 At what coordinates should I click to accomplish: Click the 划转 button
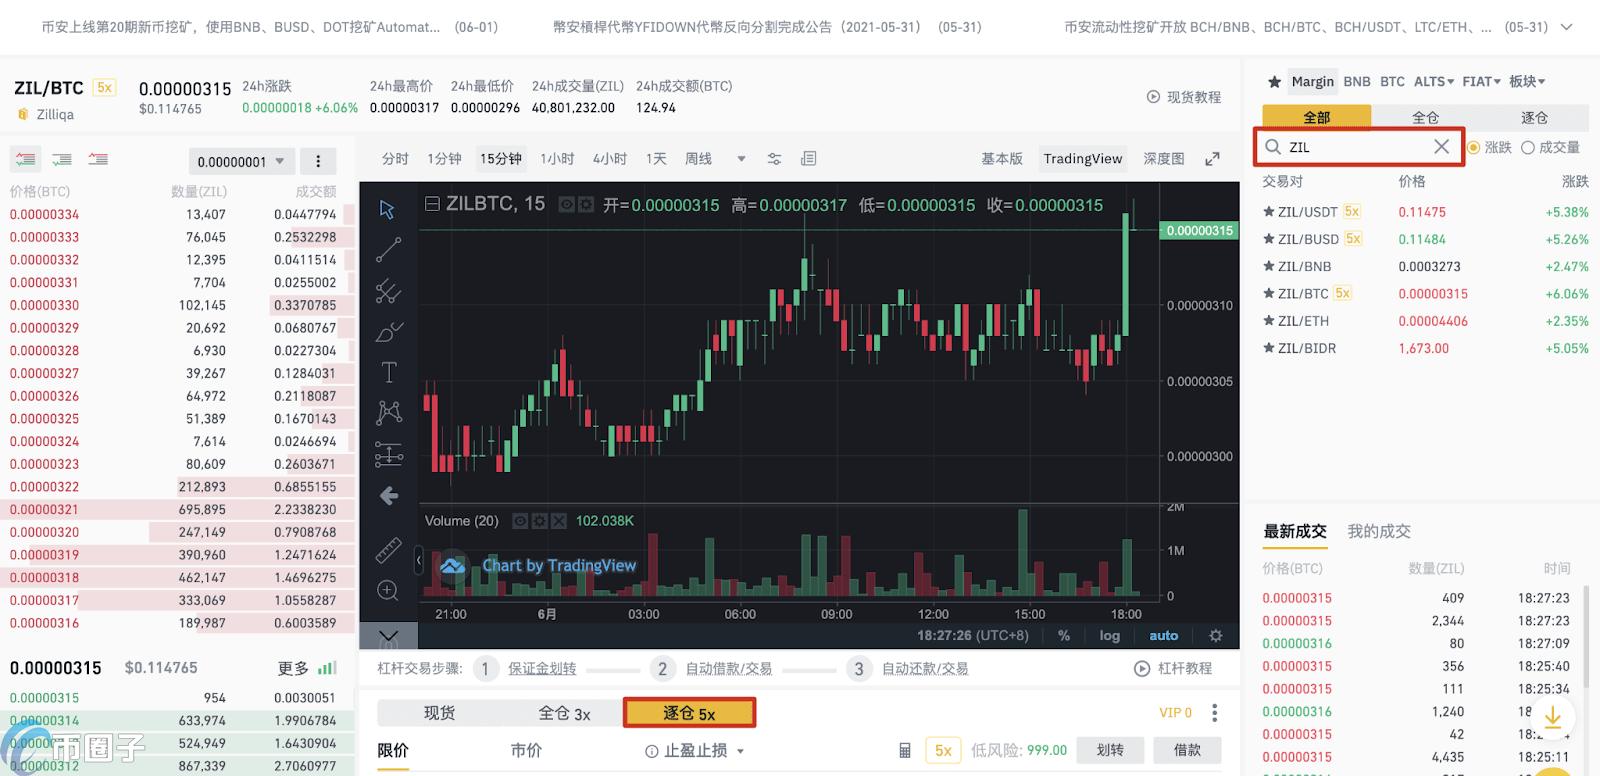(1110, 750)
